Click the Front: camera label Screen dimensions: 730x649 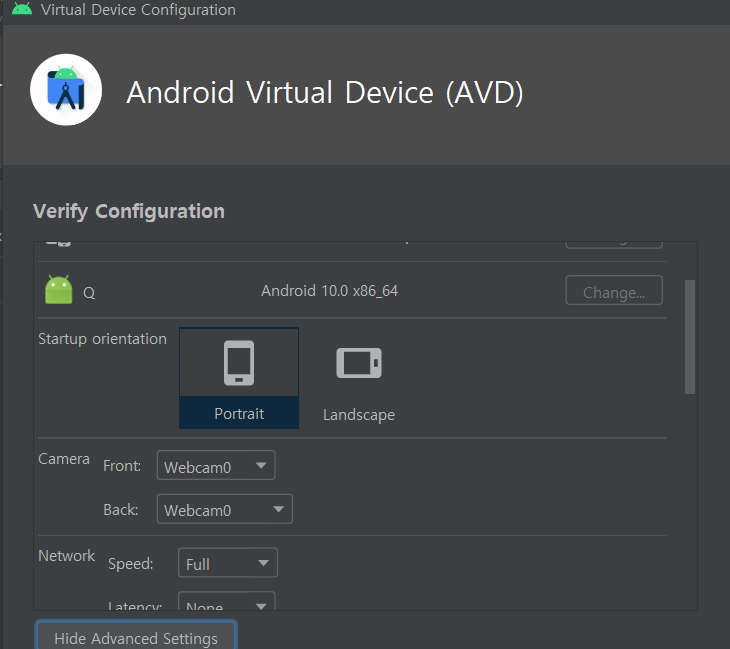pyautogui.click(x=122, y=466)
